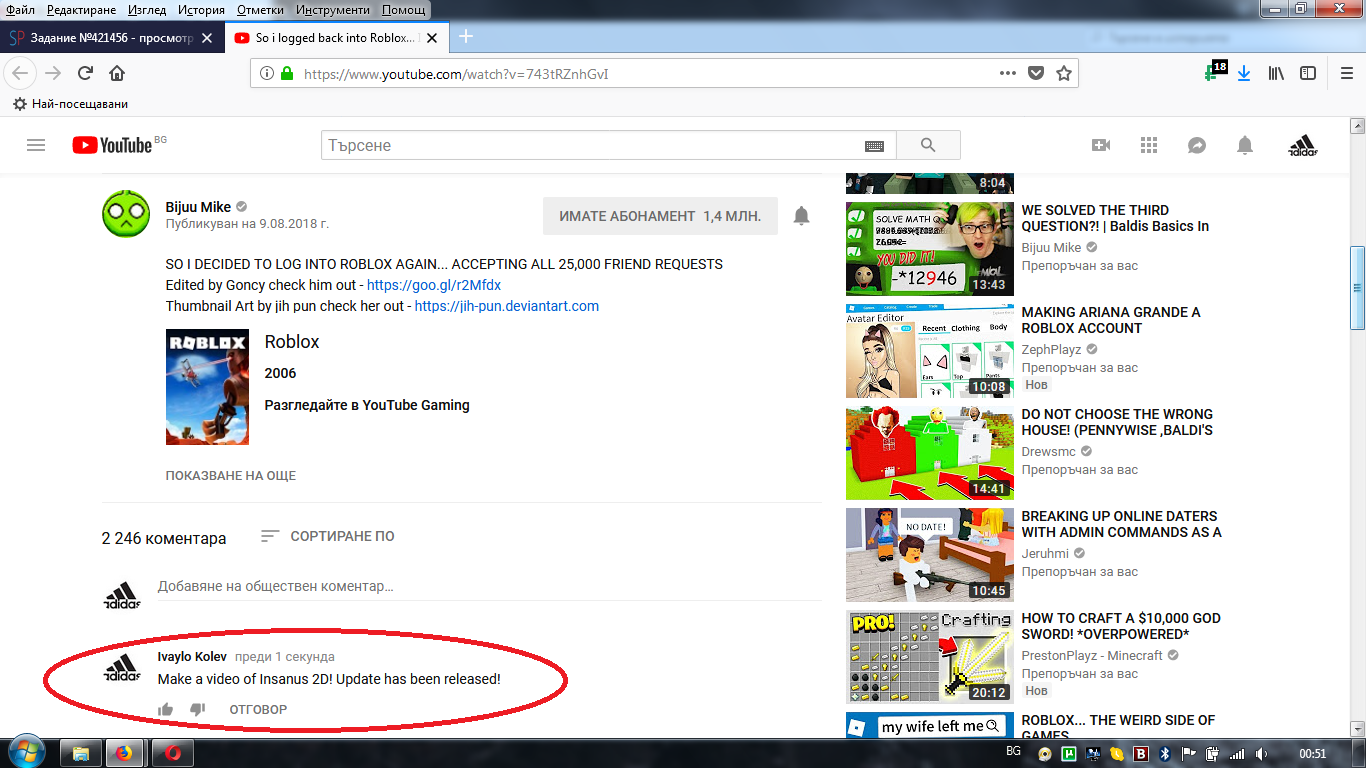Click the ИМАТЕ АБОНАМЕНТ subscription button

[660, 216]
